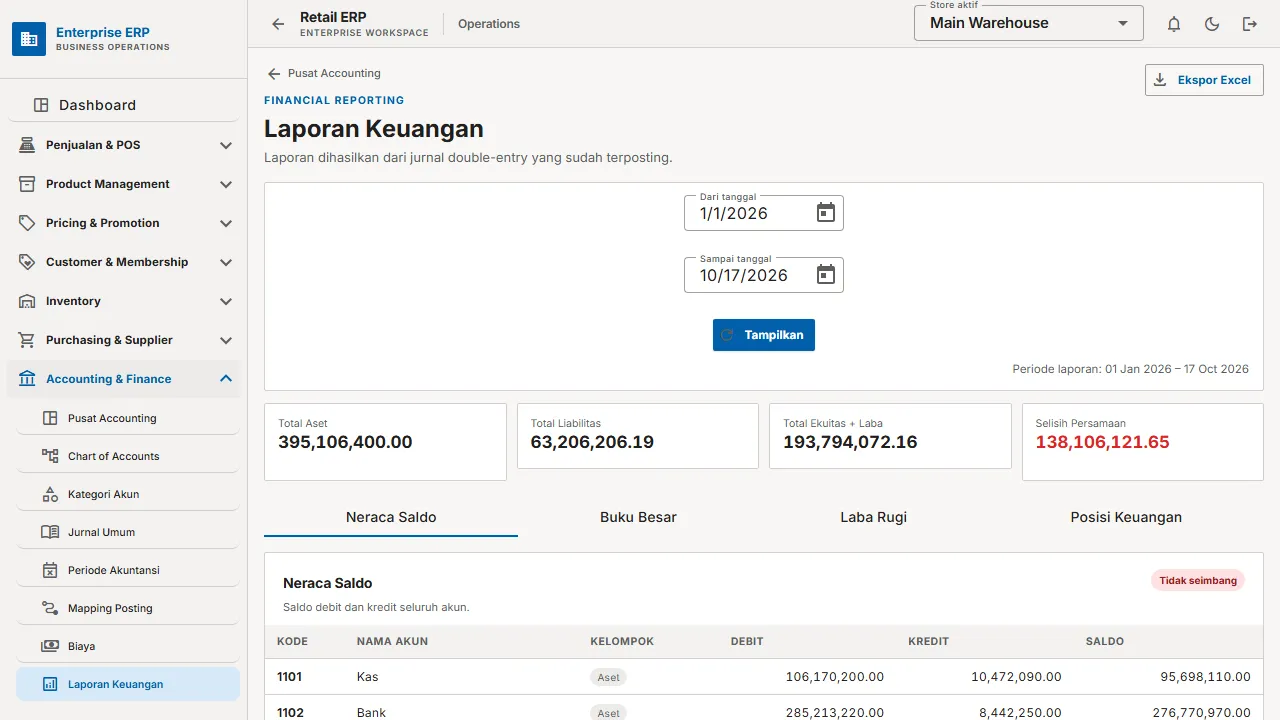Select the Posisi Keuangan tab

click(1126, 517)
